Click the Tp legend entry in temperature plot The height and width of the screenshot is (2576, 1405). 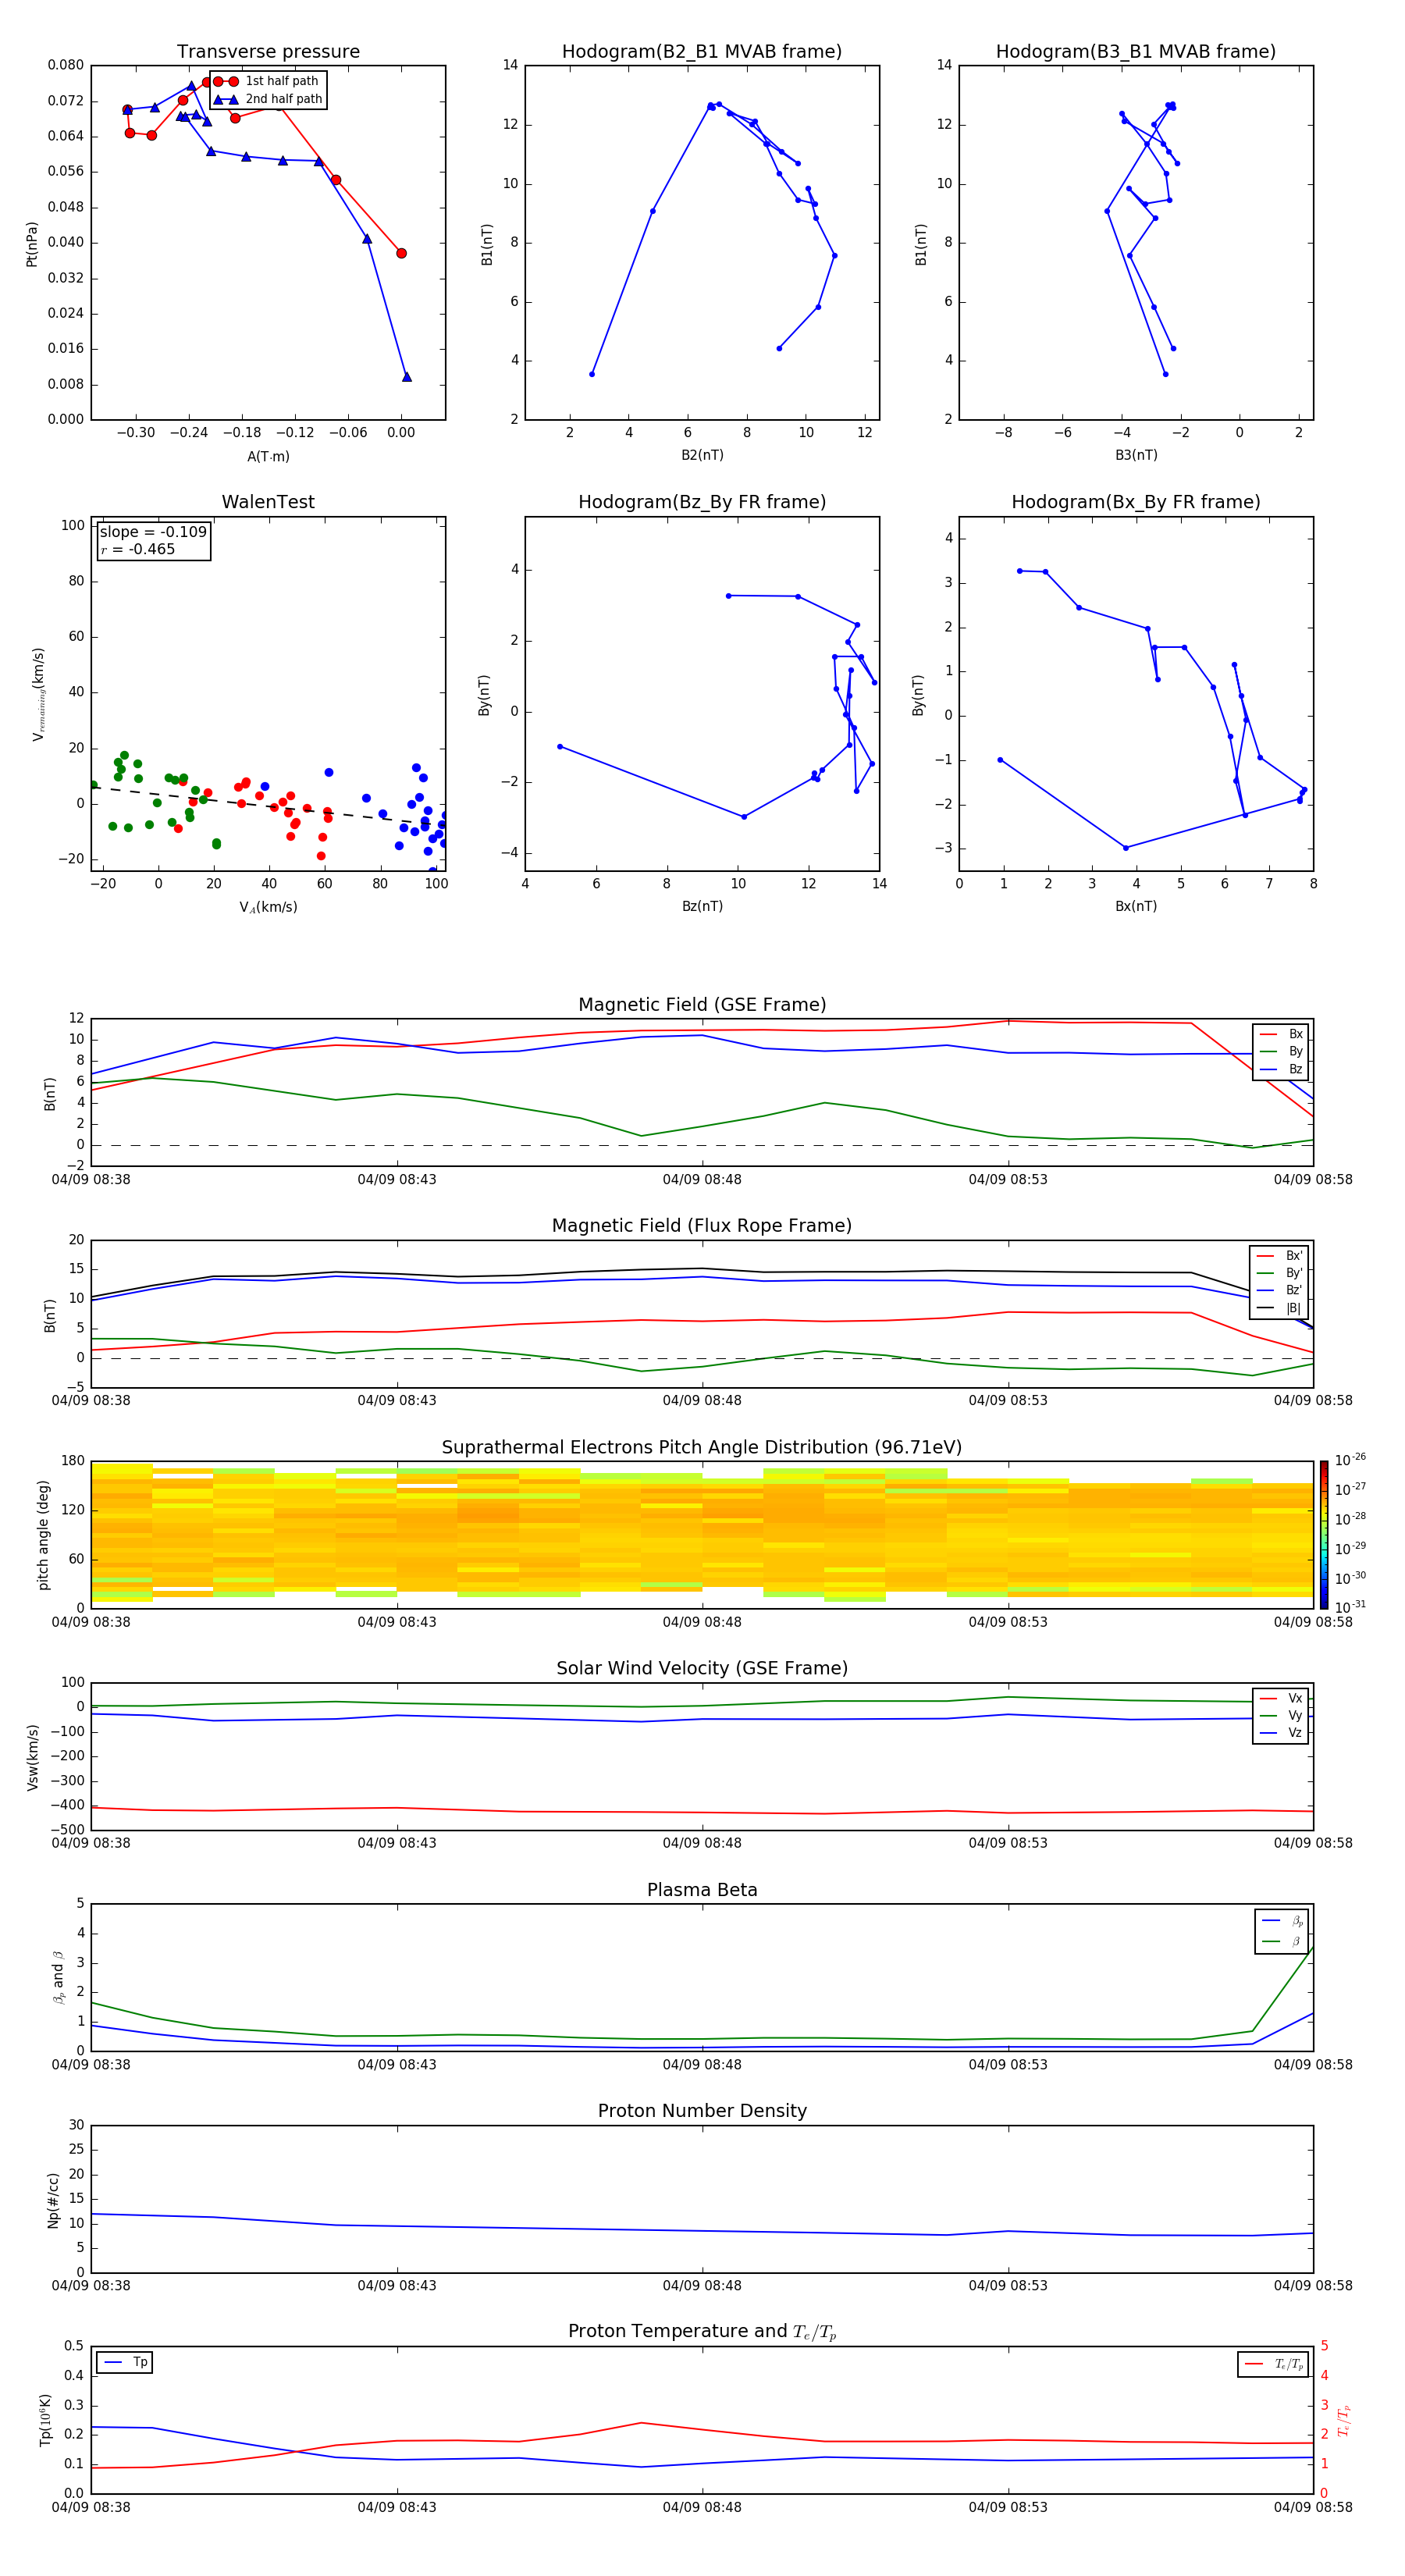[x=125, y=2362]
